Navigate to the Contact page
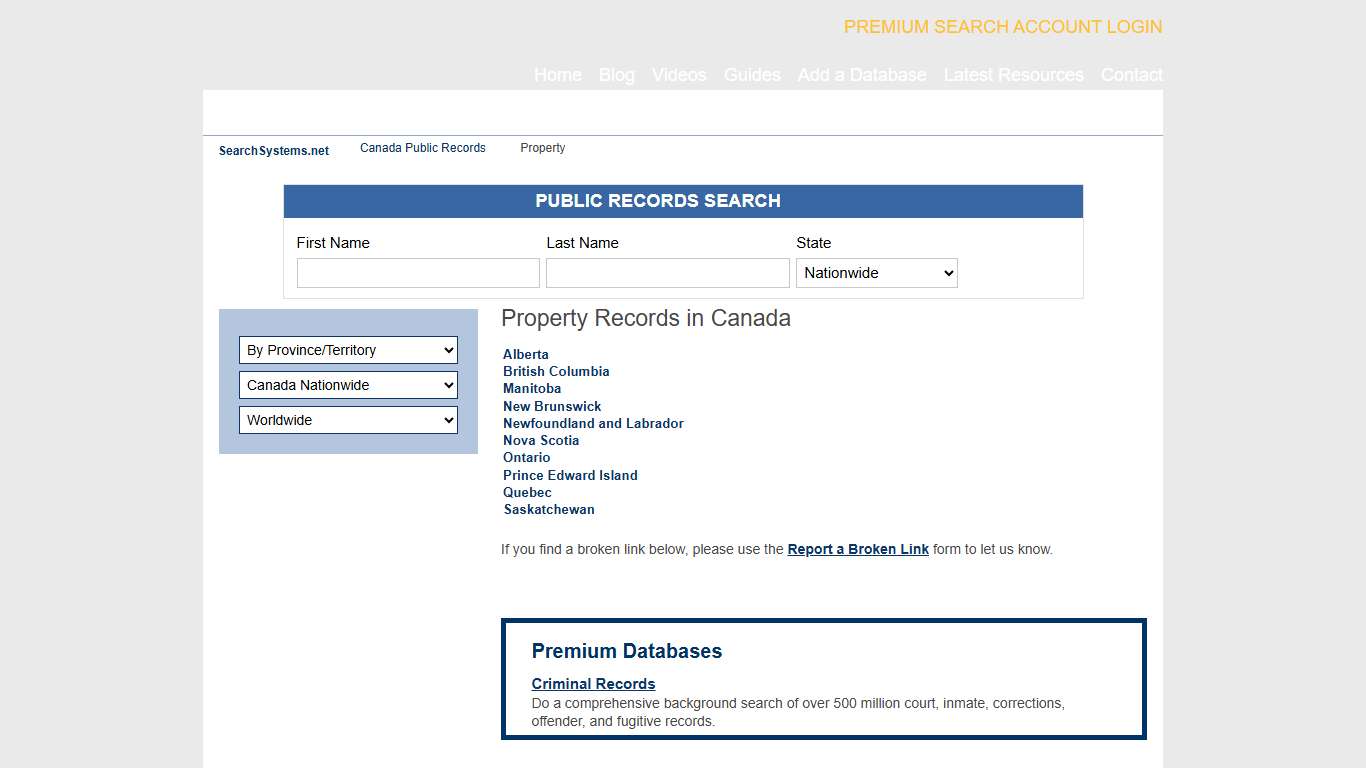Screen dimensions: 1366x768 tap(1131, 75)
